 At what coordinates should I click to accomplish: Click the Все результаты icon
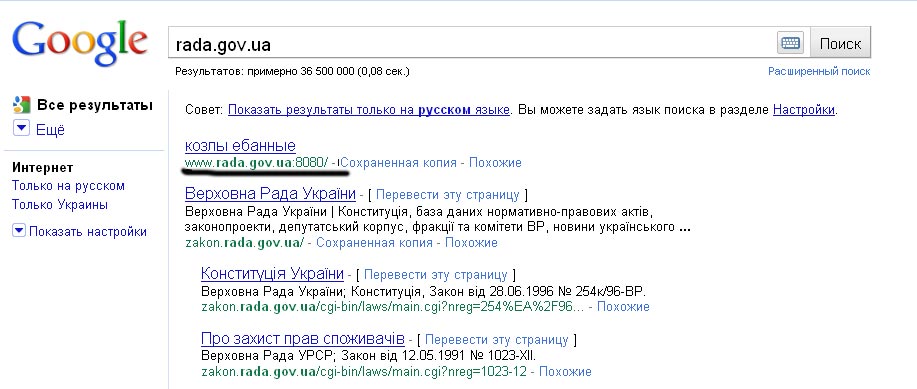[21, 105]
